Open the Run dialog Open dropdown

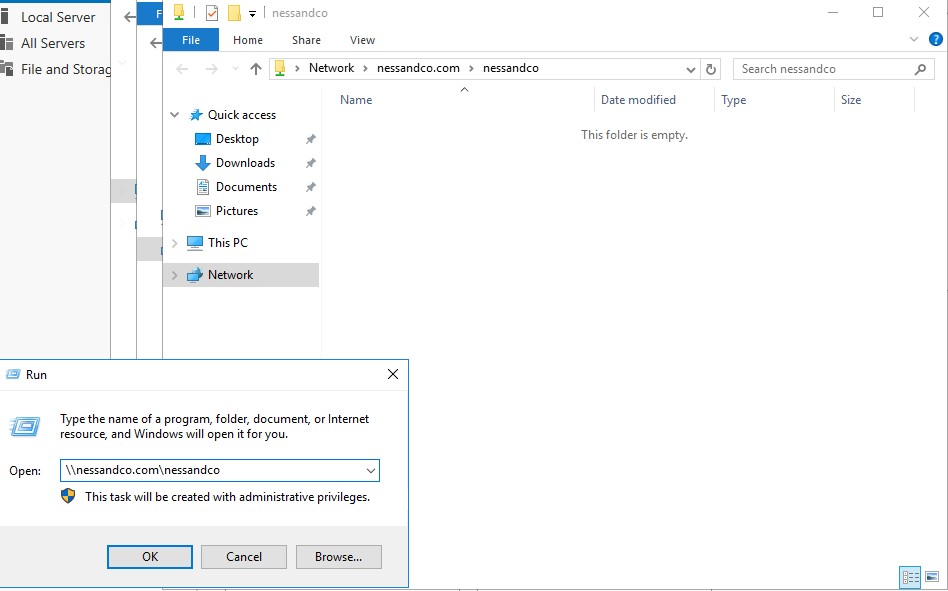click(371, 471)
